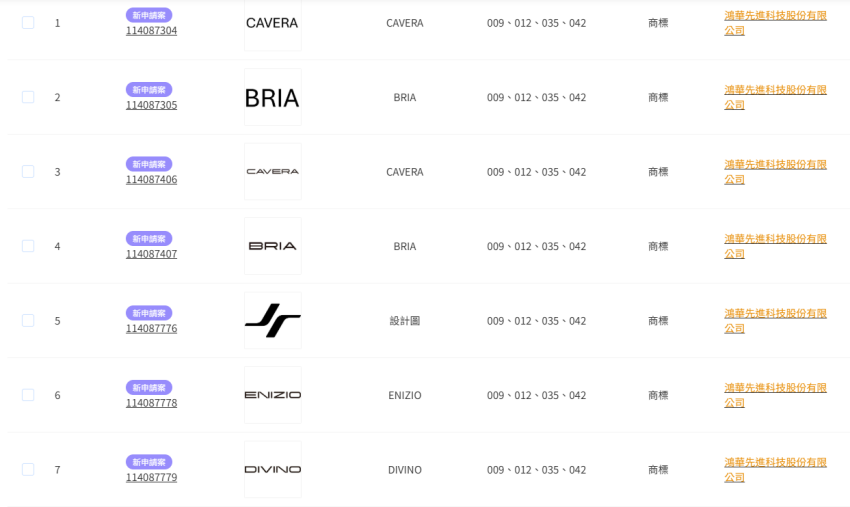
Task: Select the checkbox for row 5
Action: (28, 320)
